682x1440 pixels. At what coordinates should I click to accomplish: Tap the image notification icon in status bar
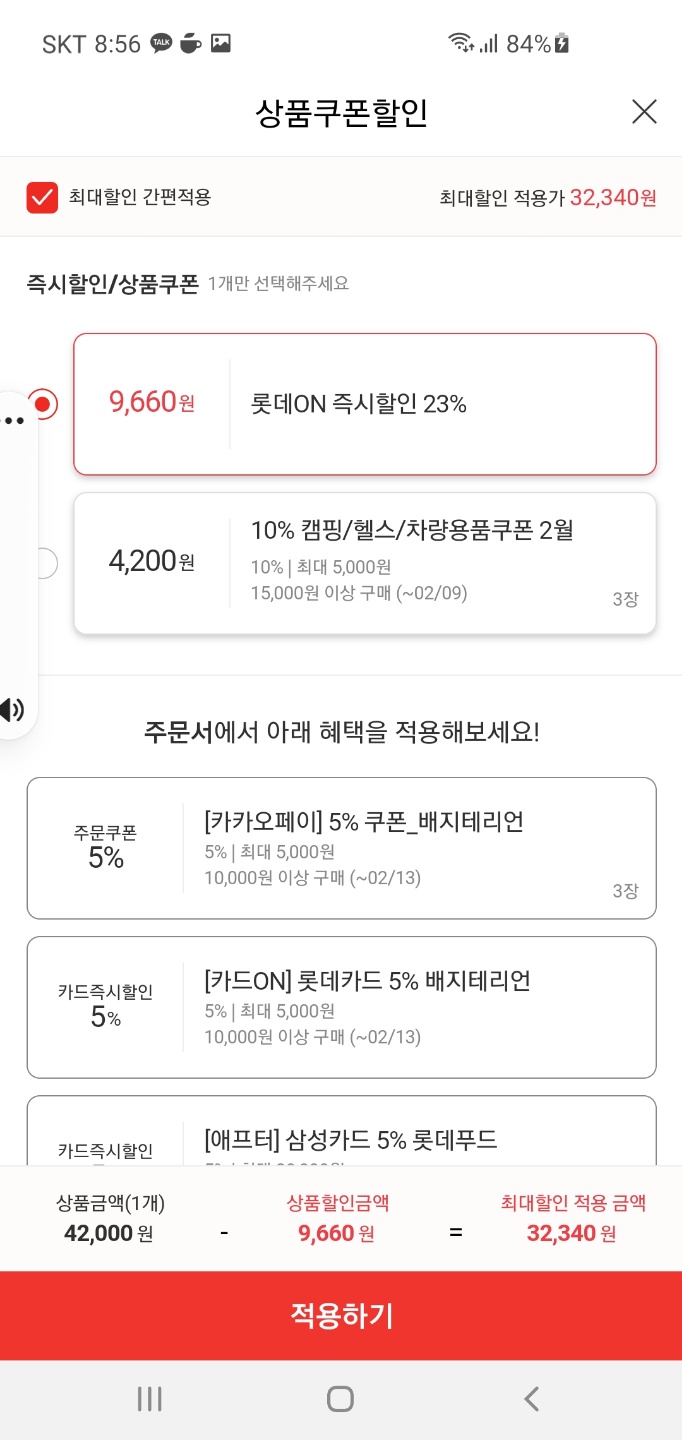click(x=221, y=43)
